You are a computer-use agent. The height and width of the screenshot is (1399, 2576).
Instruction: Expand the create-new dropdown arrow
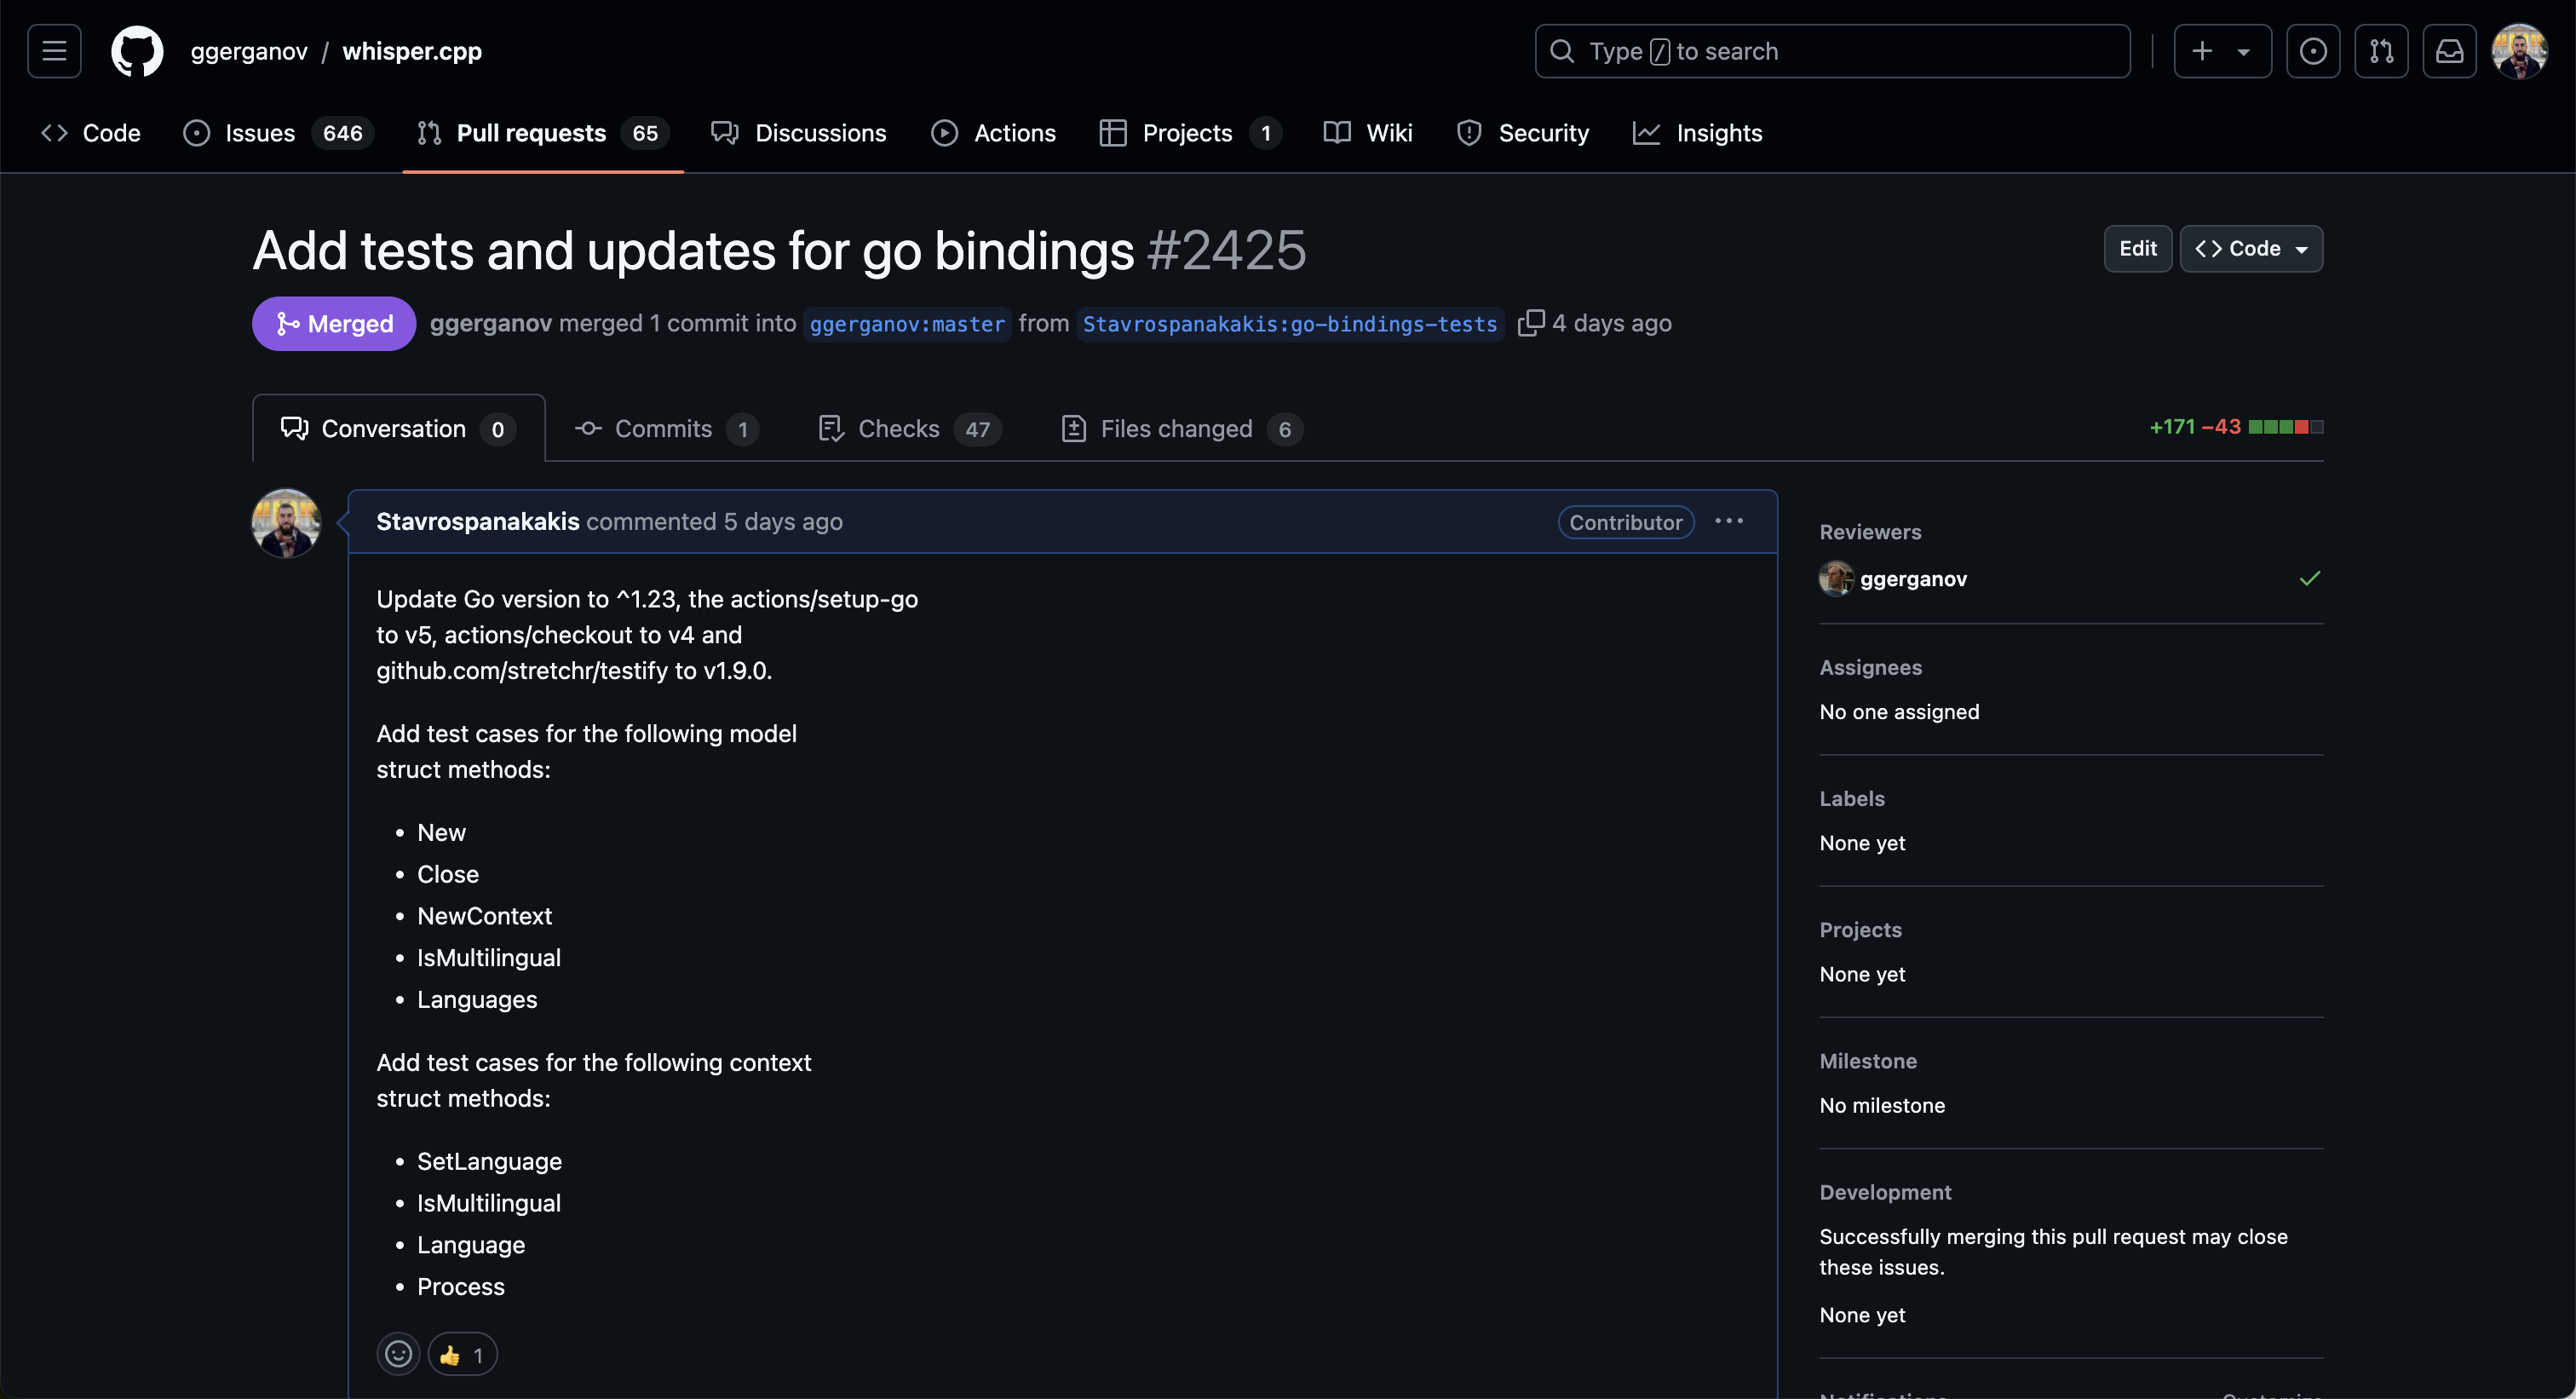(x=2244, y=51)
